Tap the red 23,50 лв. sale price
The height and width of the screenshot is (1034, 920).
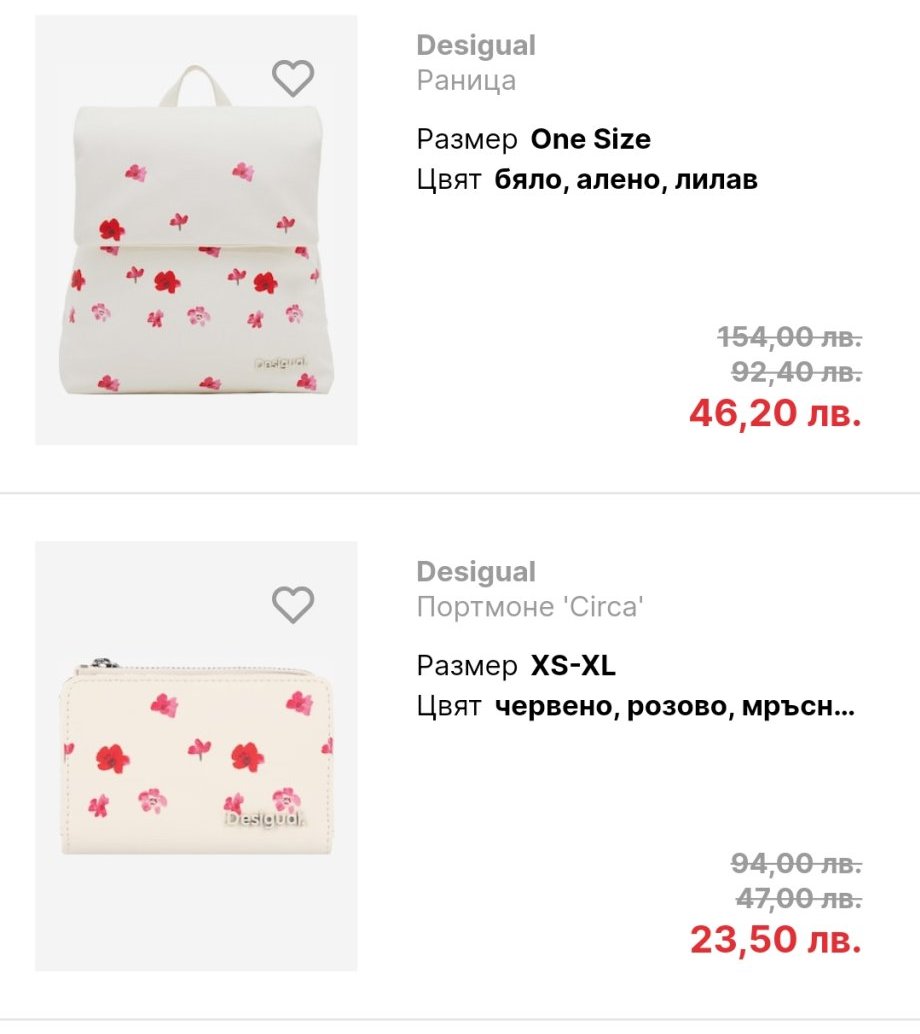click(775, 940)
